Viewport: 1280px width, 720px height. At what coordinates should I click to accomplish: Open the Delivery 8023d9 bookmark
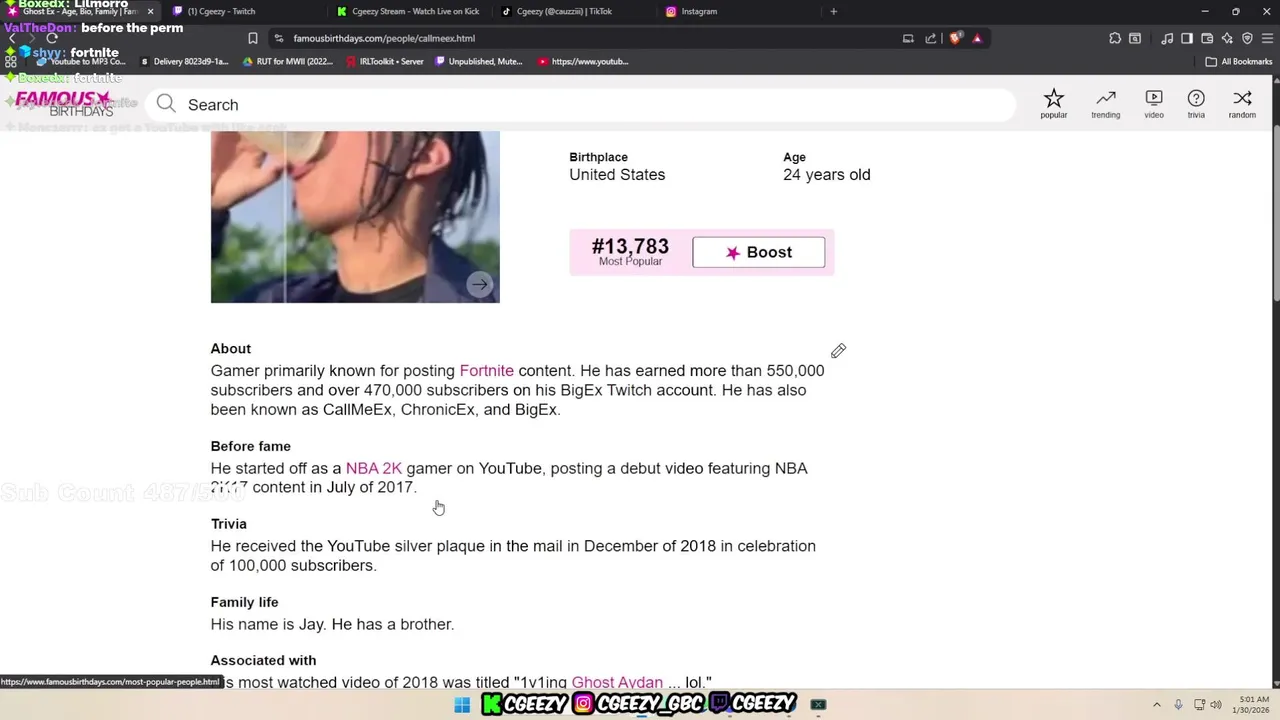click(185, 61)
